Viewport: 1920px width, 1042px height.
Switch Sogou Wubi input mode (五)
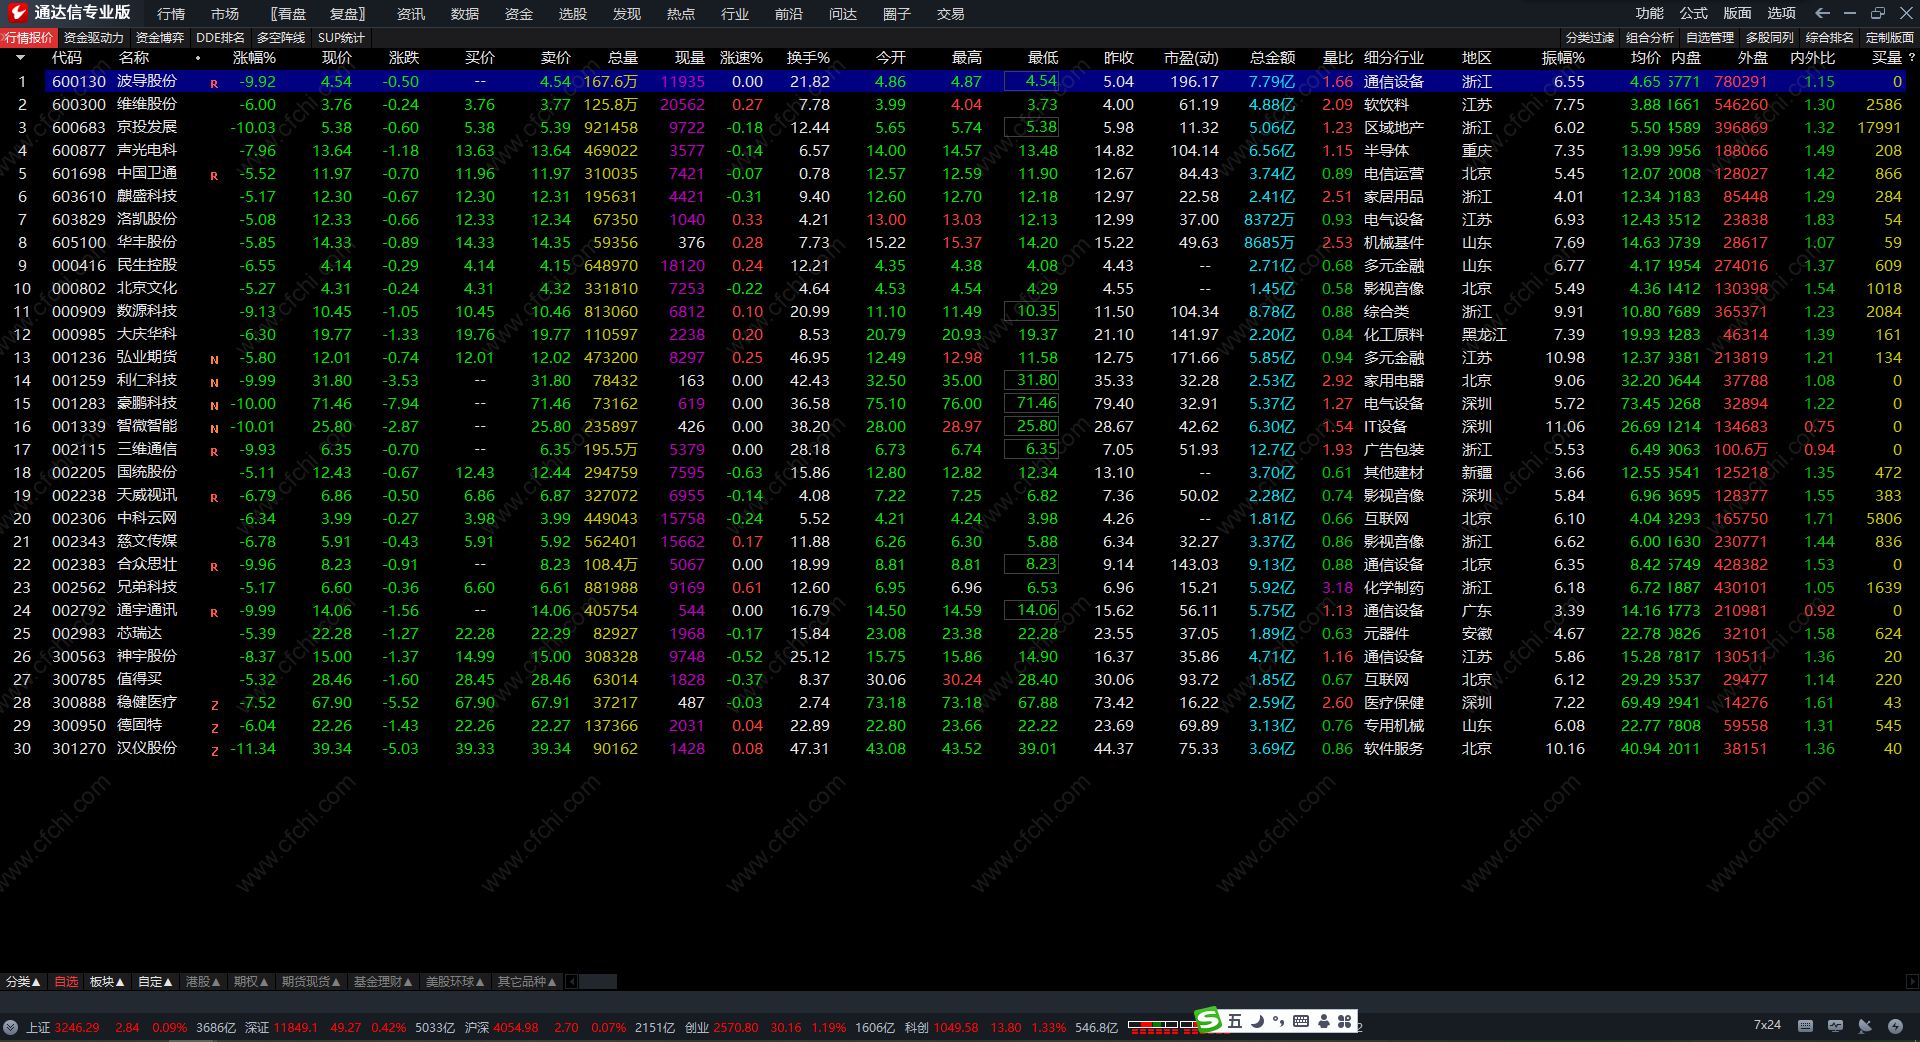[x=1235, y=1021]
